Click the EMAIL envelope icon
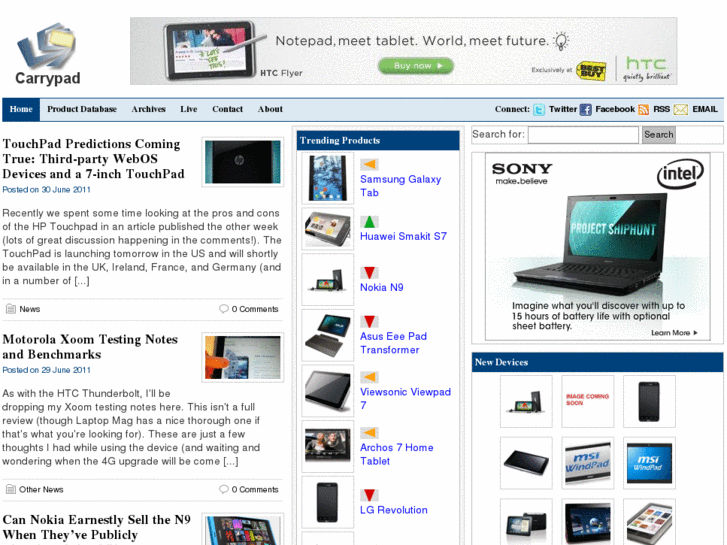This screenshot has height=545, width=727. point(681,109)
